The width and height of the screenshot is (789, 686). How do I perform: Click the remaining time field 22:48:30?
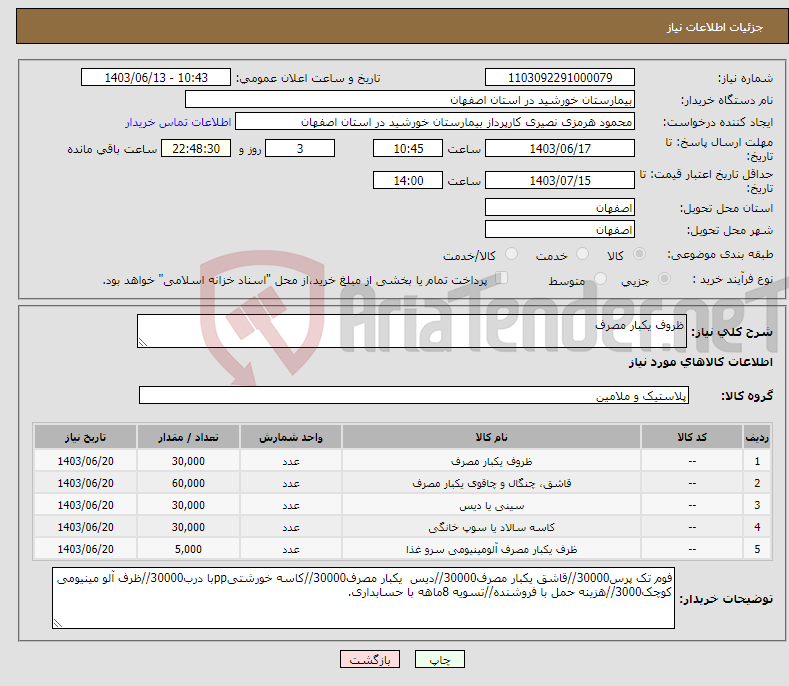point(196,148)
